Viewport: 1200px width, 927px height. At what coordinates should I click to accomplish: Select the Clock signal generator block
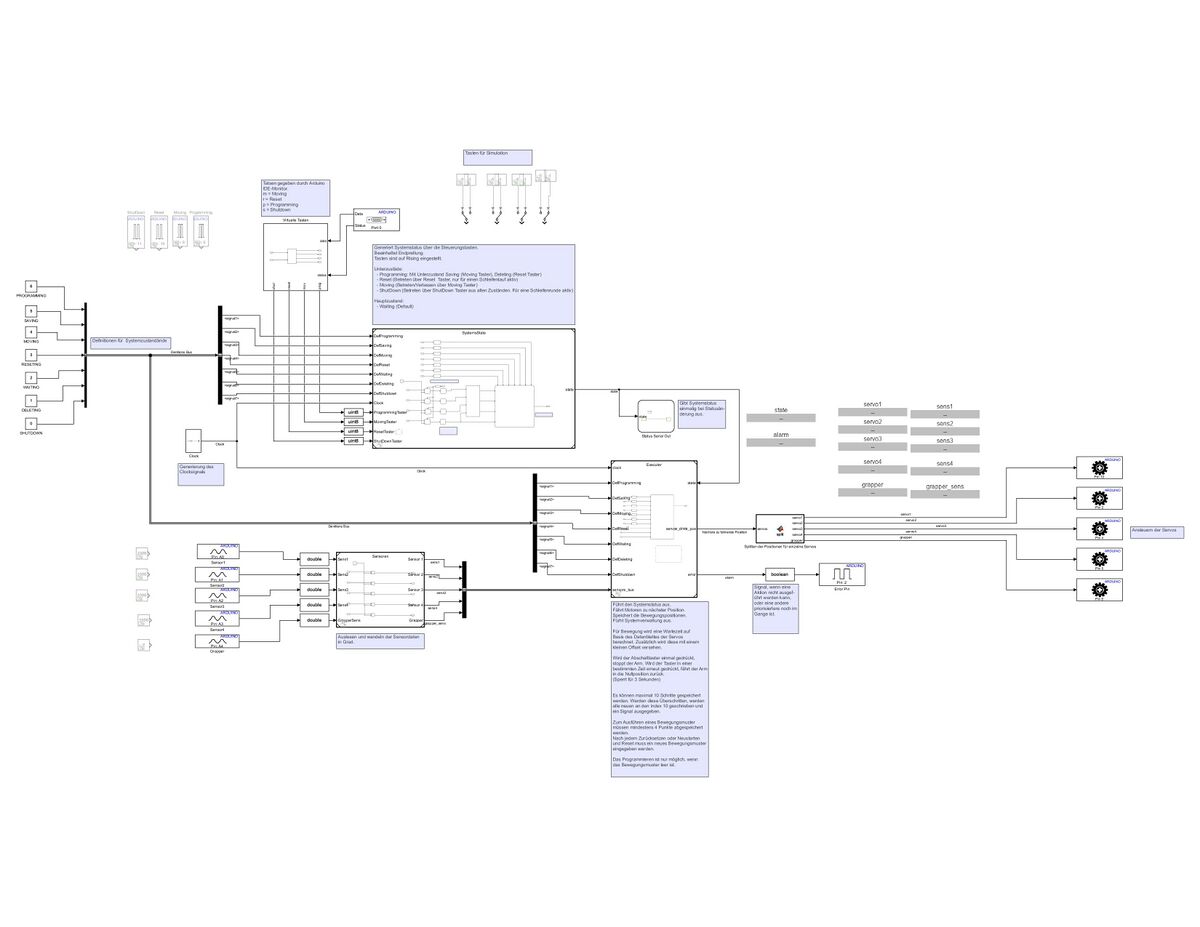click(x=194, y=440)
